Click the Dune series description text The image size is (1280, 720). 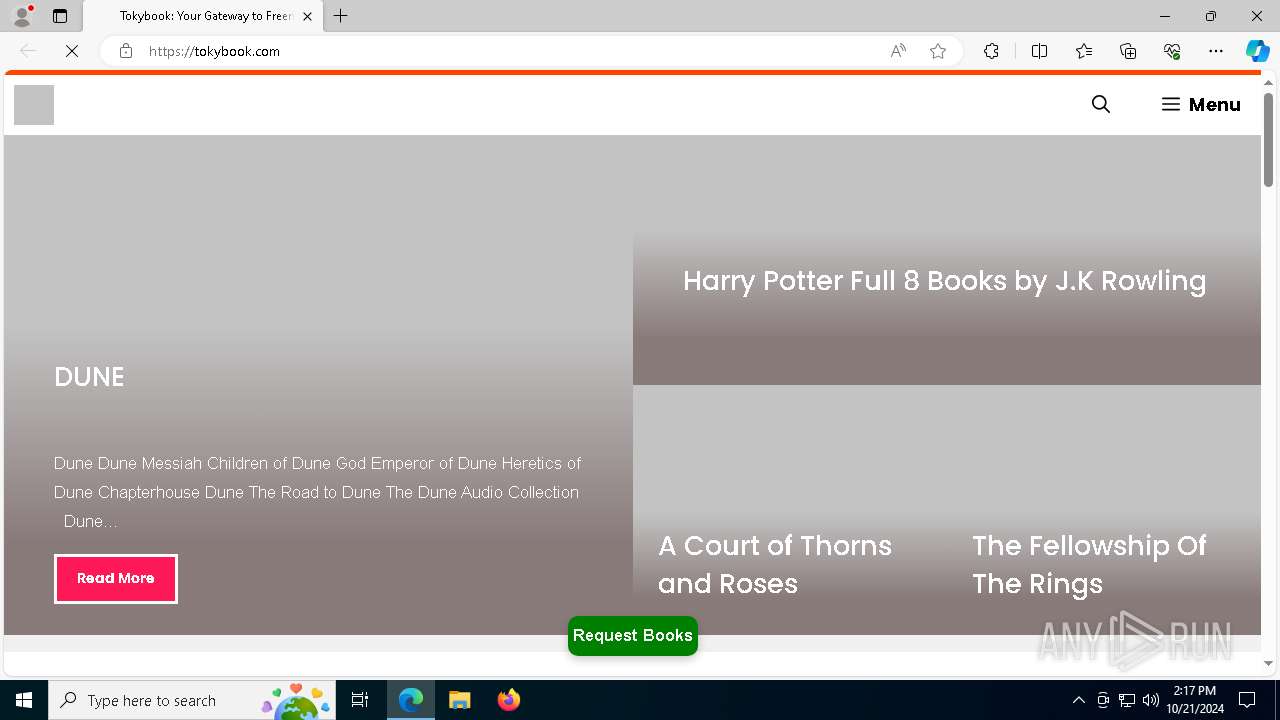[318, 492]
